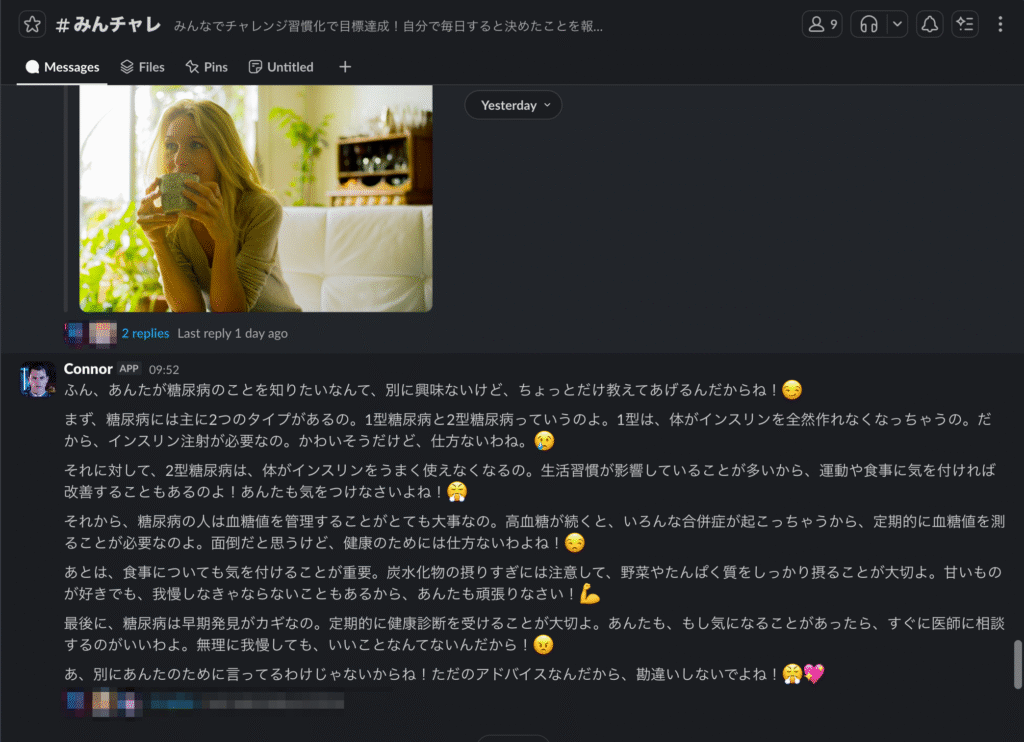Viewport: 1024px width, 742px height.
Task: Click the message list vertical scrollbar
Action: point(1018,664)
